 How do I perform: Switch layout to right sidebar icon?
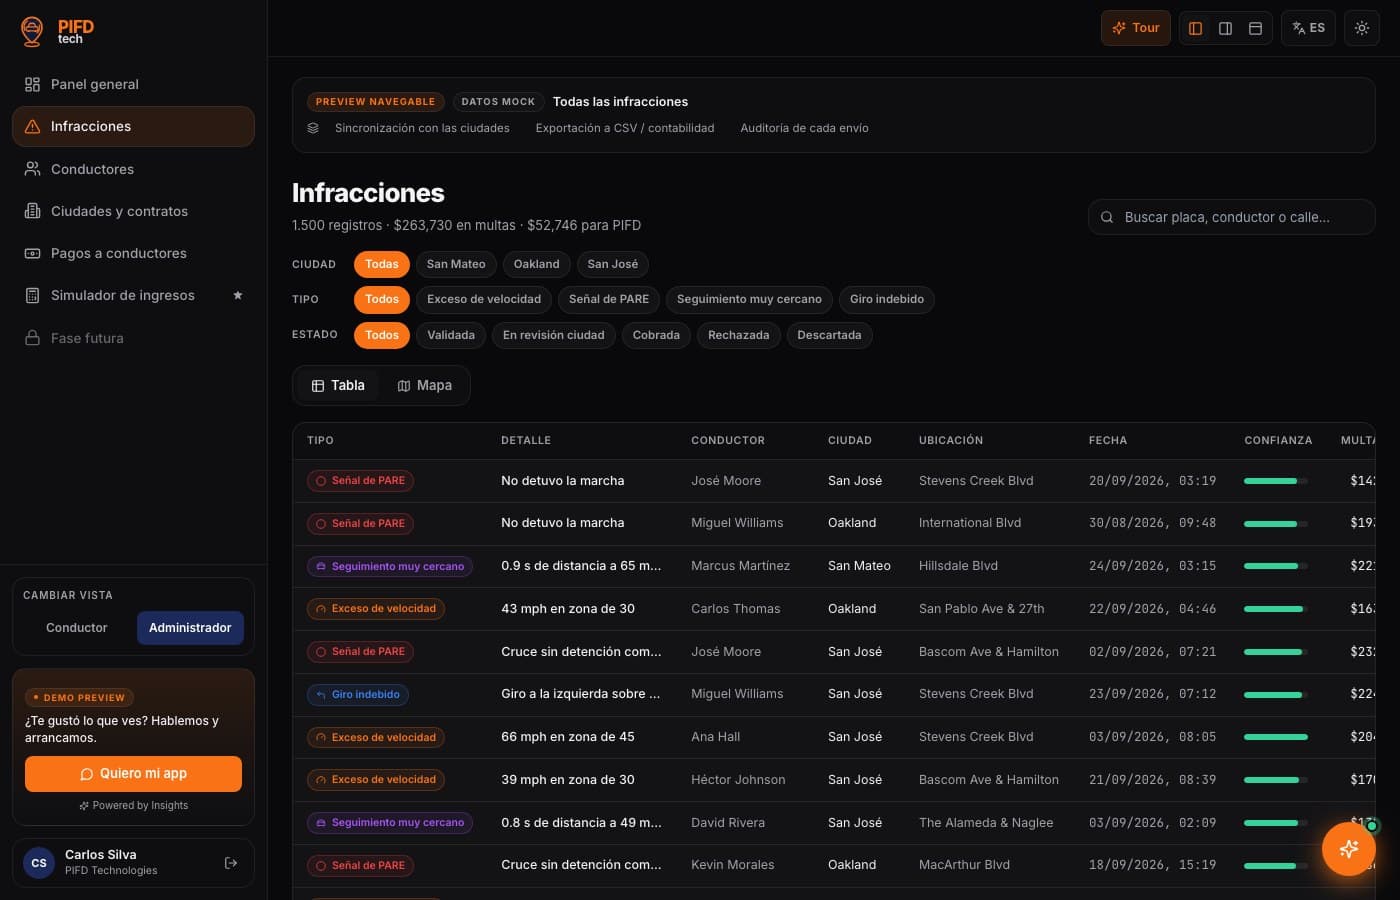pos(1225,28)
